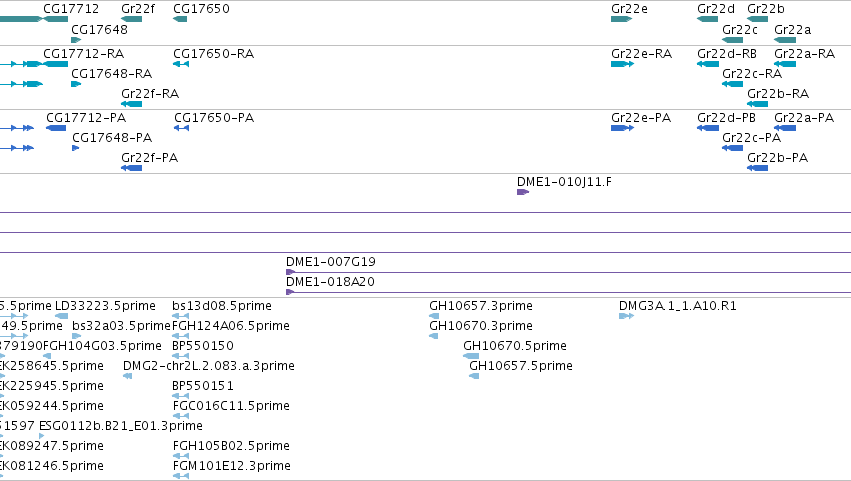Image resolution: width=851 pixels, height=481 pixels.
Task: Select the GH10670.3prime EST label
Action: pos(481,326)
